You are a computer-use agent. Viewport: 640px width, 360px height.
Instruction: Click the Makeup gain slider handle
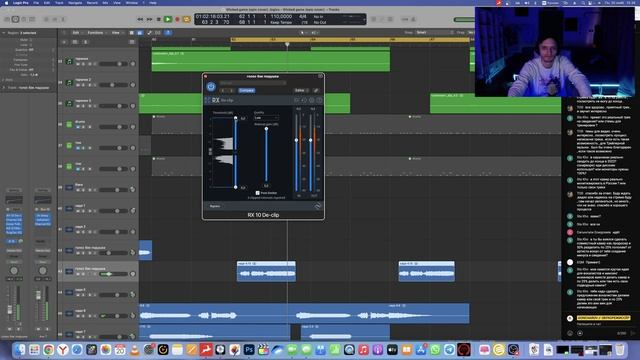click(x=266, y=129)
